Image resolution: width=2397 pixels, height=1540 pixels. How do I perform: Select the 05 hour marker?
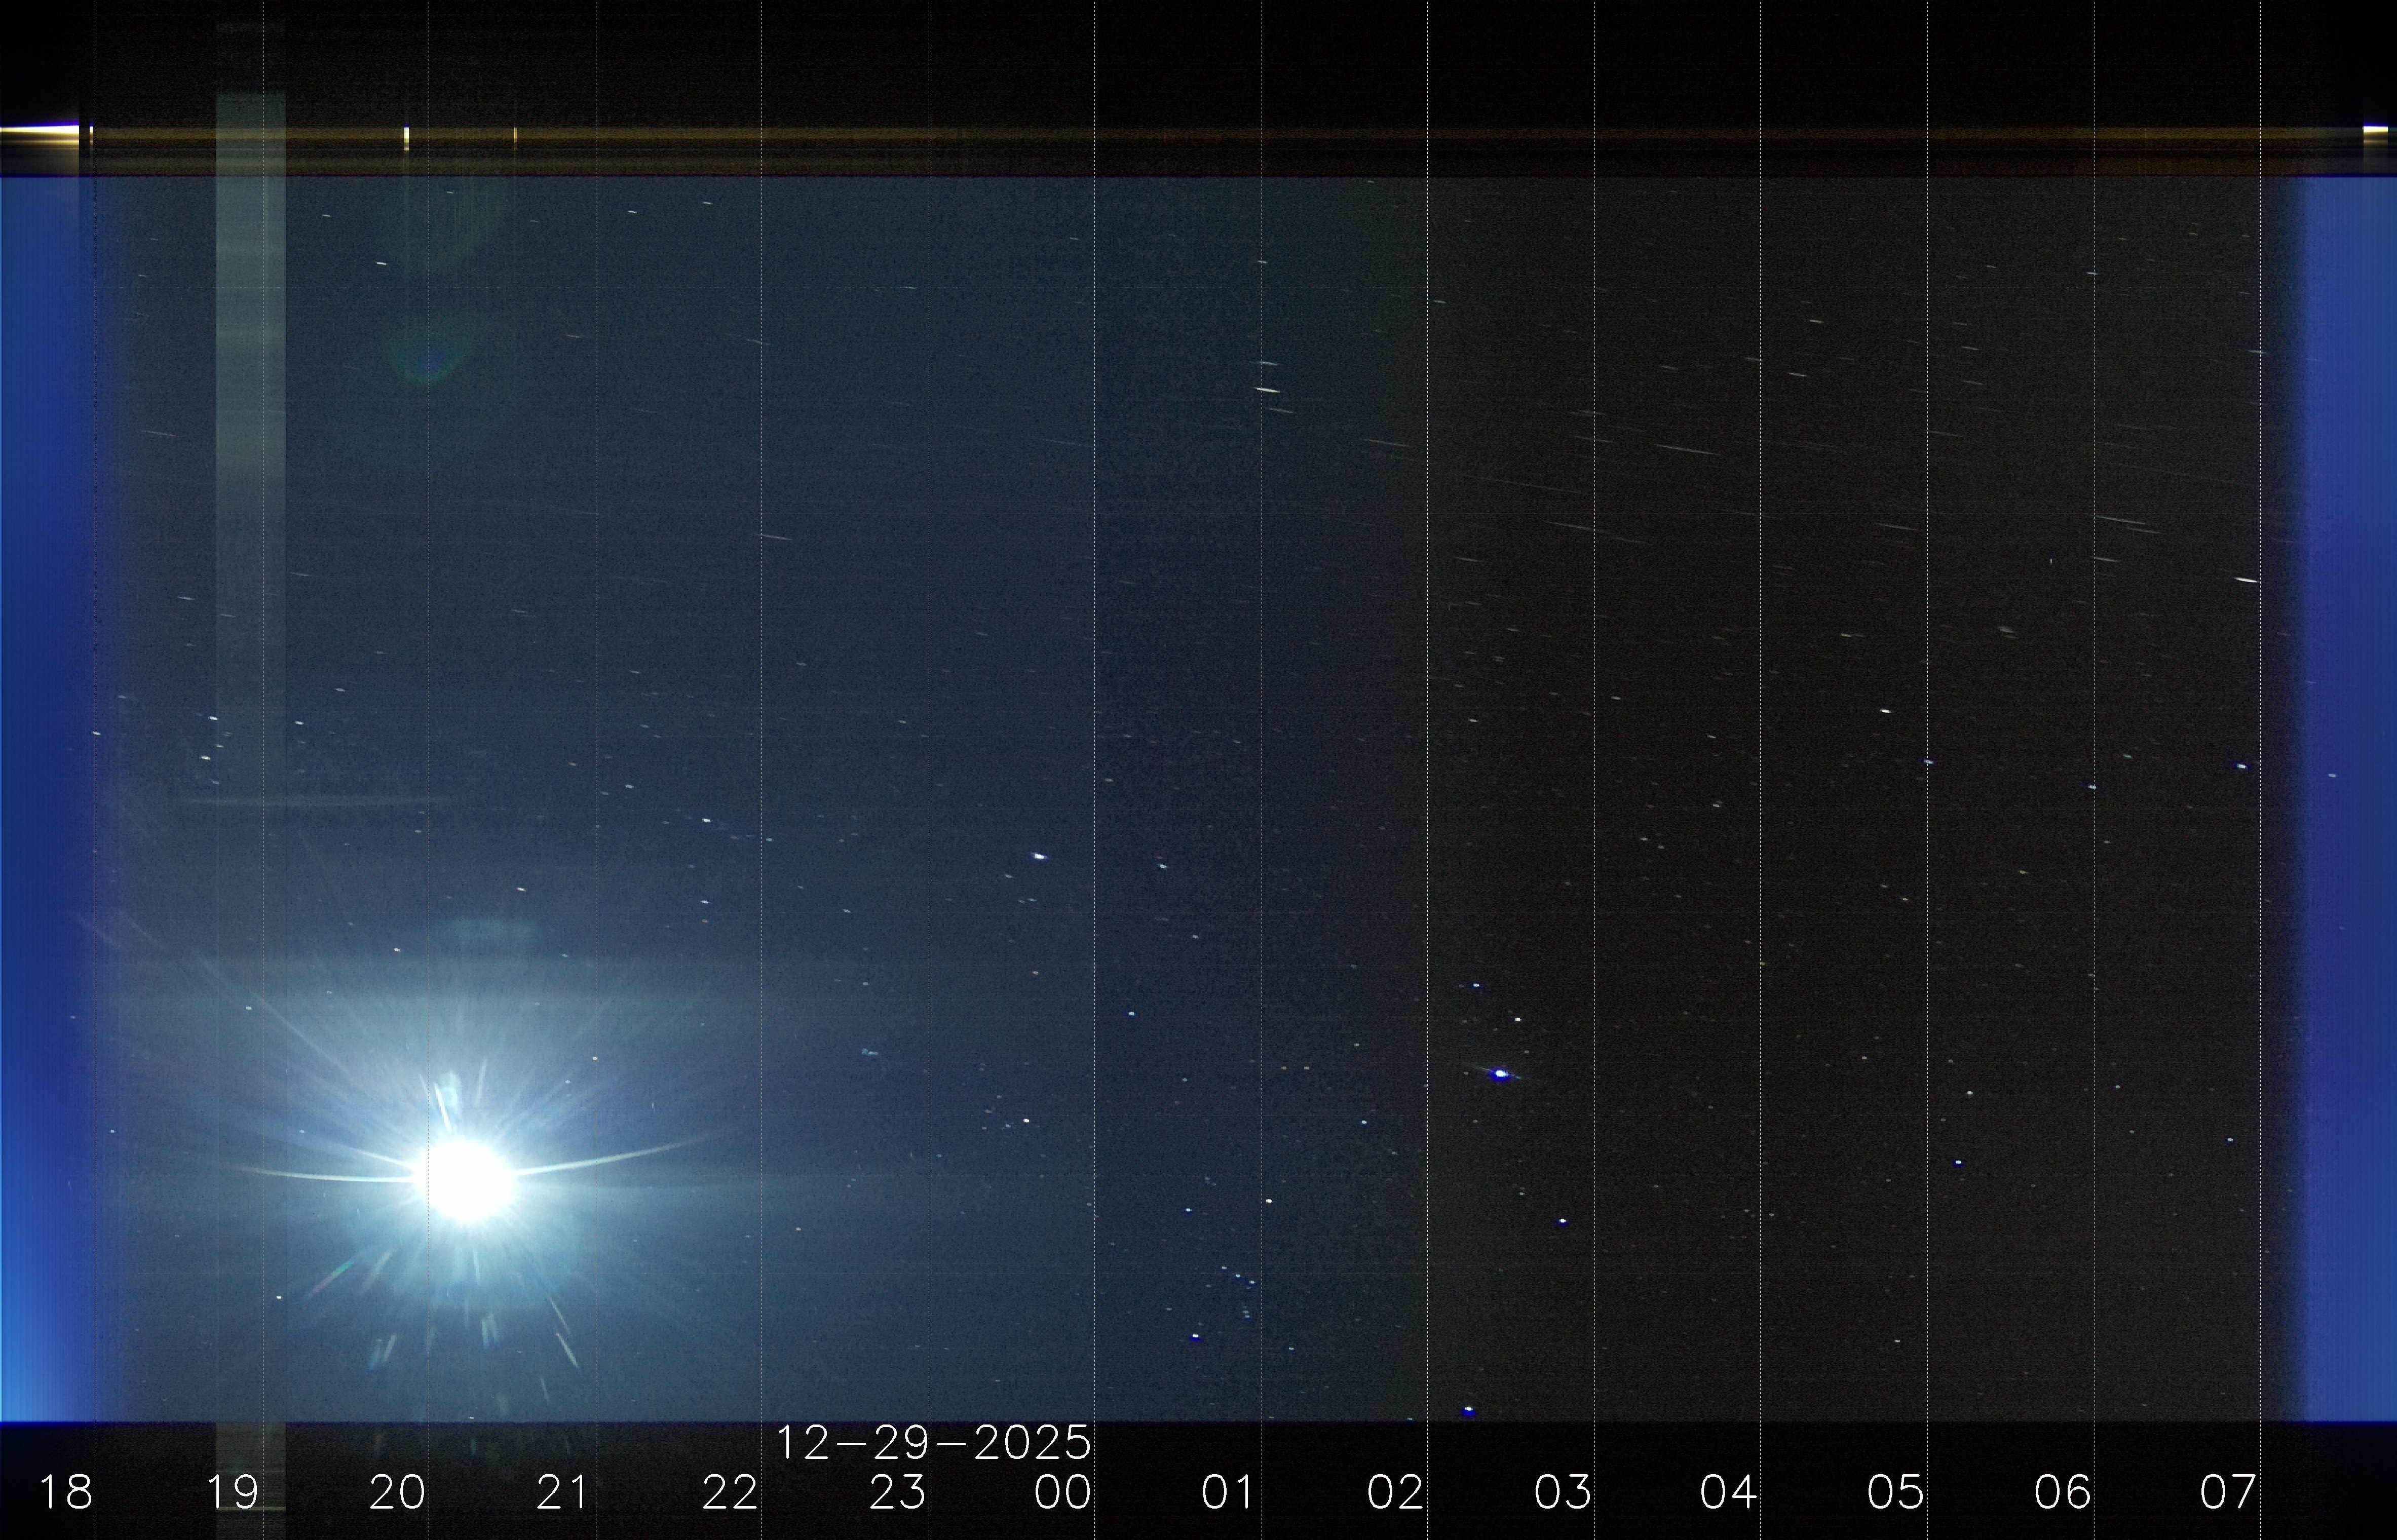(1895, 1493)
